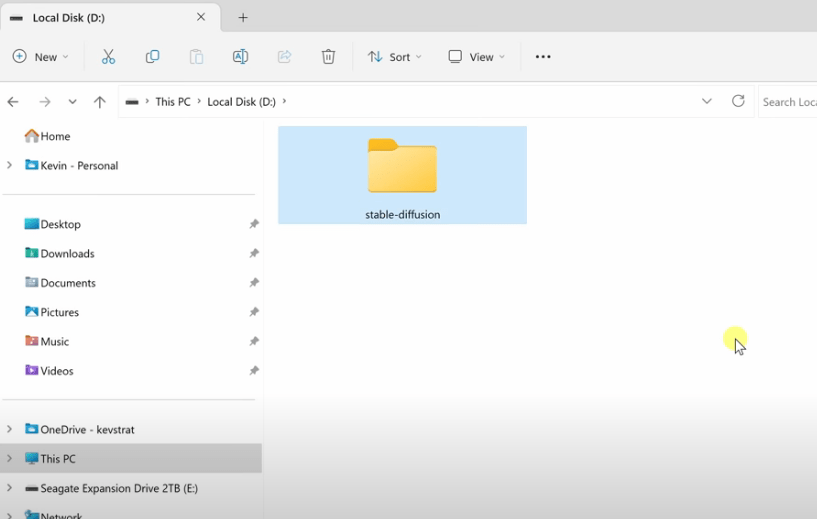
Task: Click the Share icon in toolbar
Action: [284, 57]
